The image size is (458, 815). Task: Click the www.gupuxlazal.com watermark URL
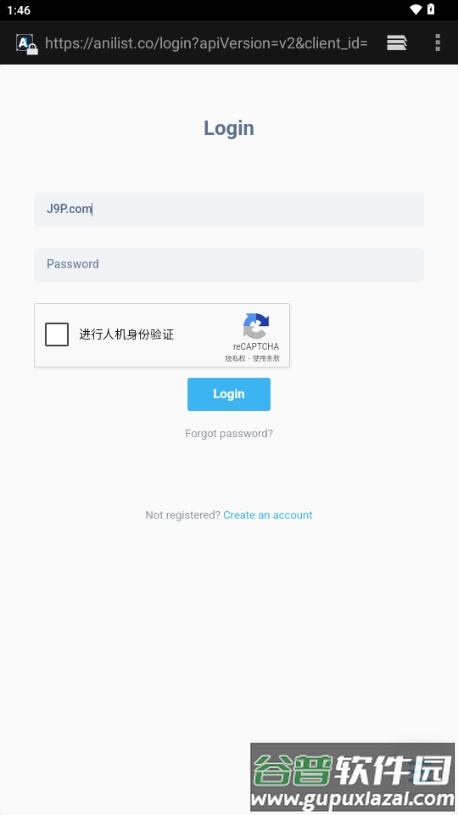coord(352,798)
